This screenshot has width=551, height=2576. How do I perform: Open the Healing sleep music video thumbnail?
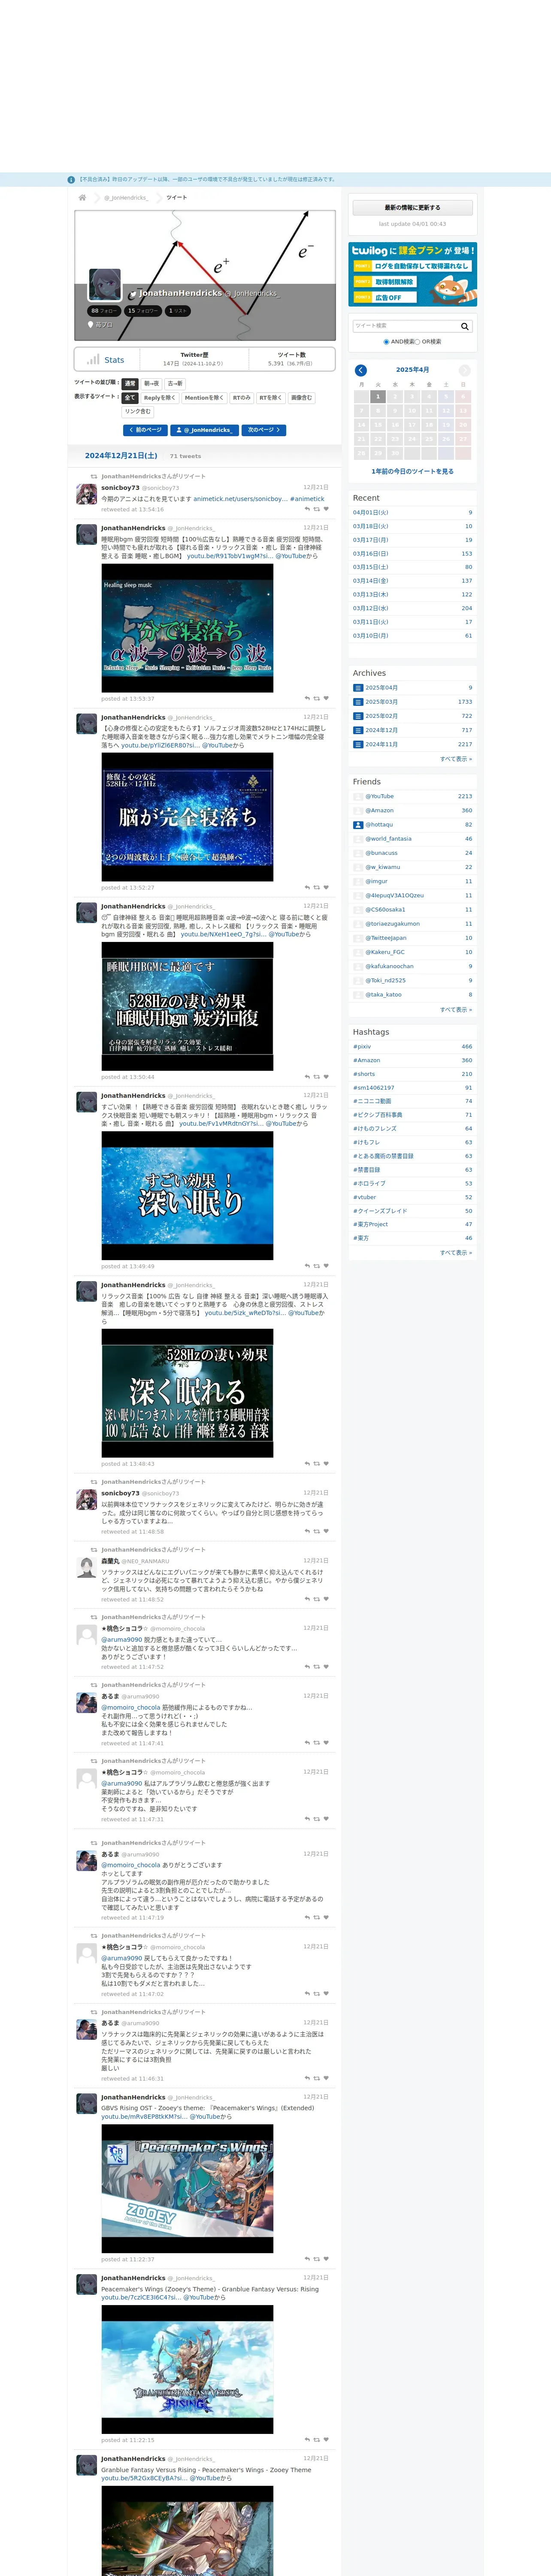click(x=187, y=629)
